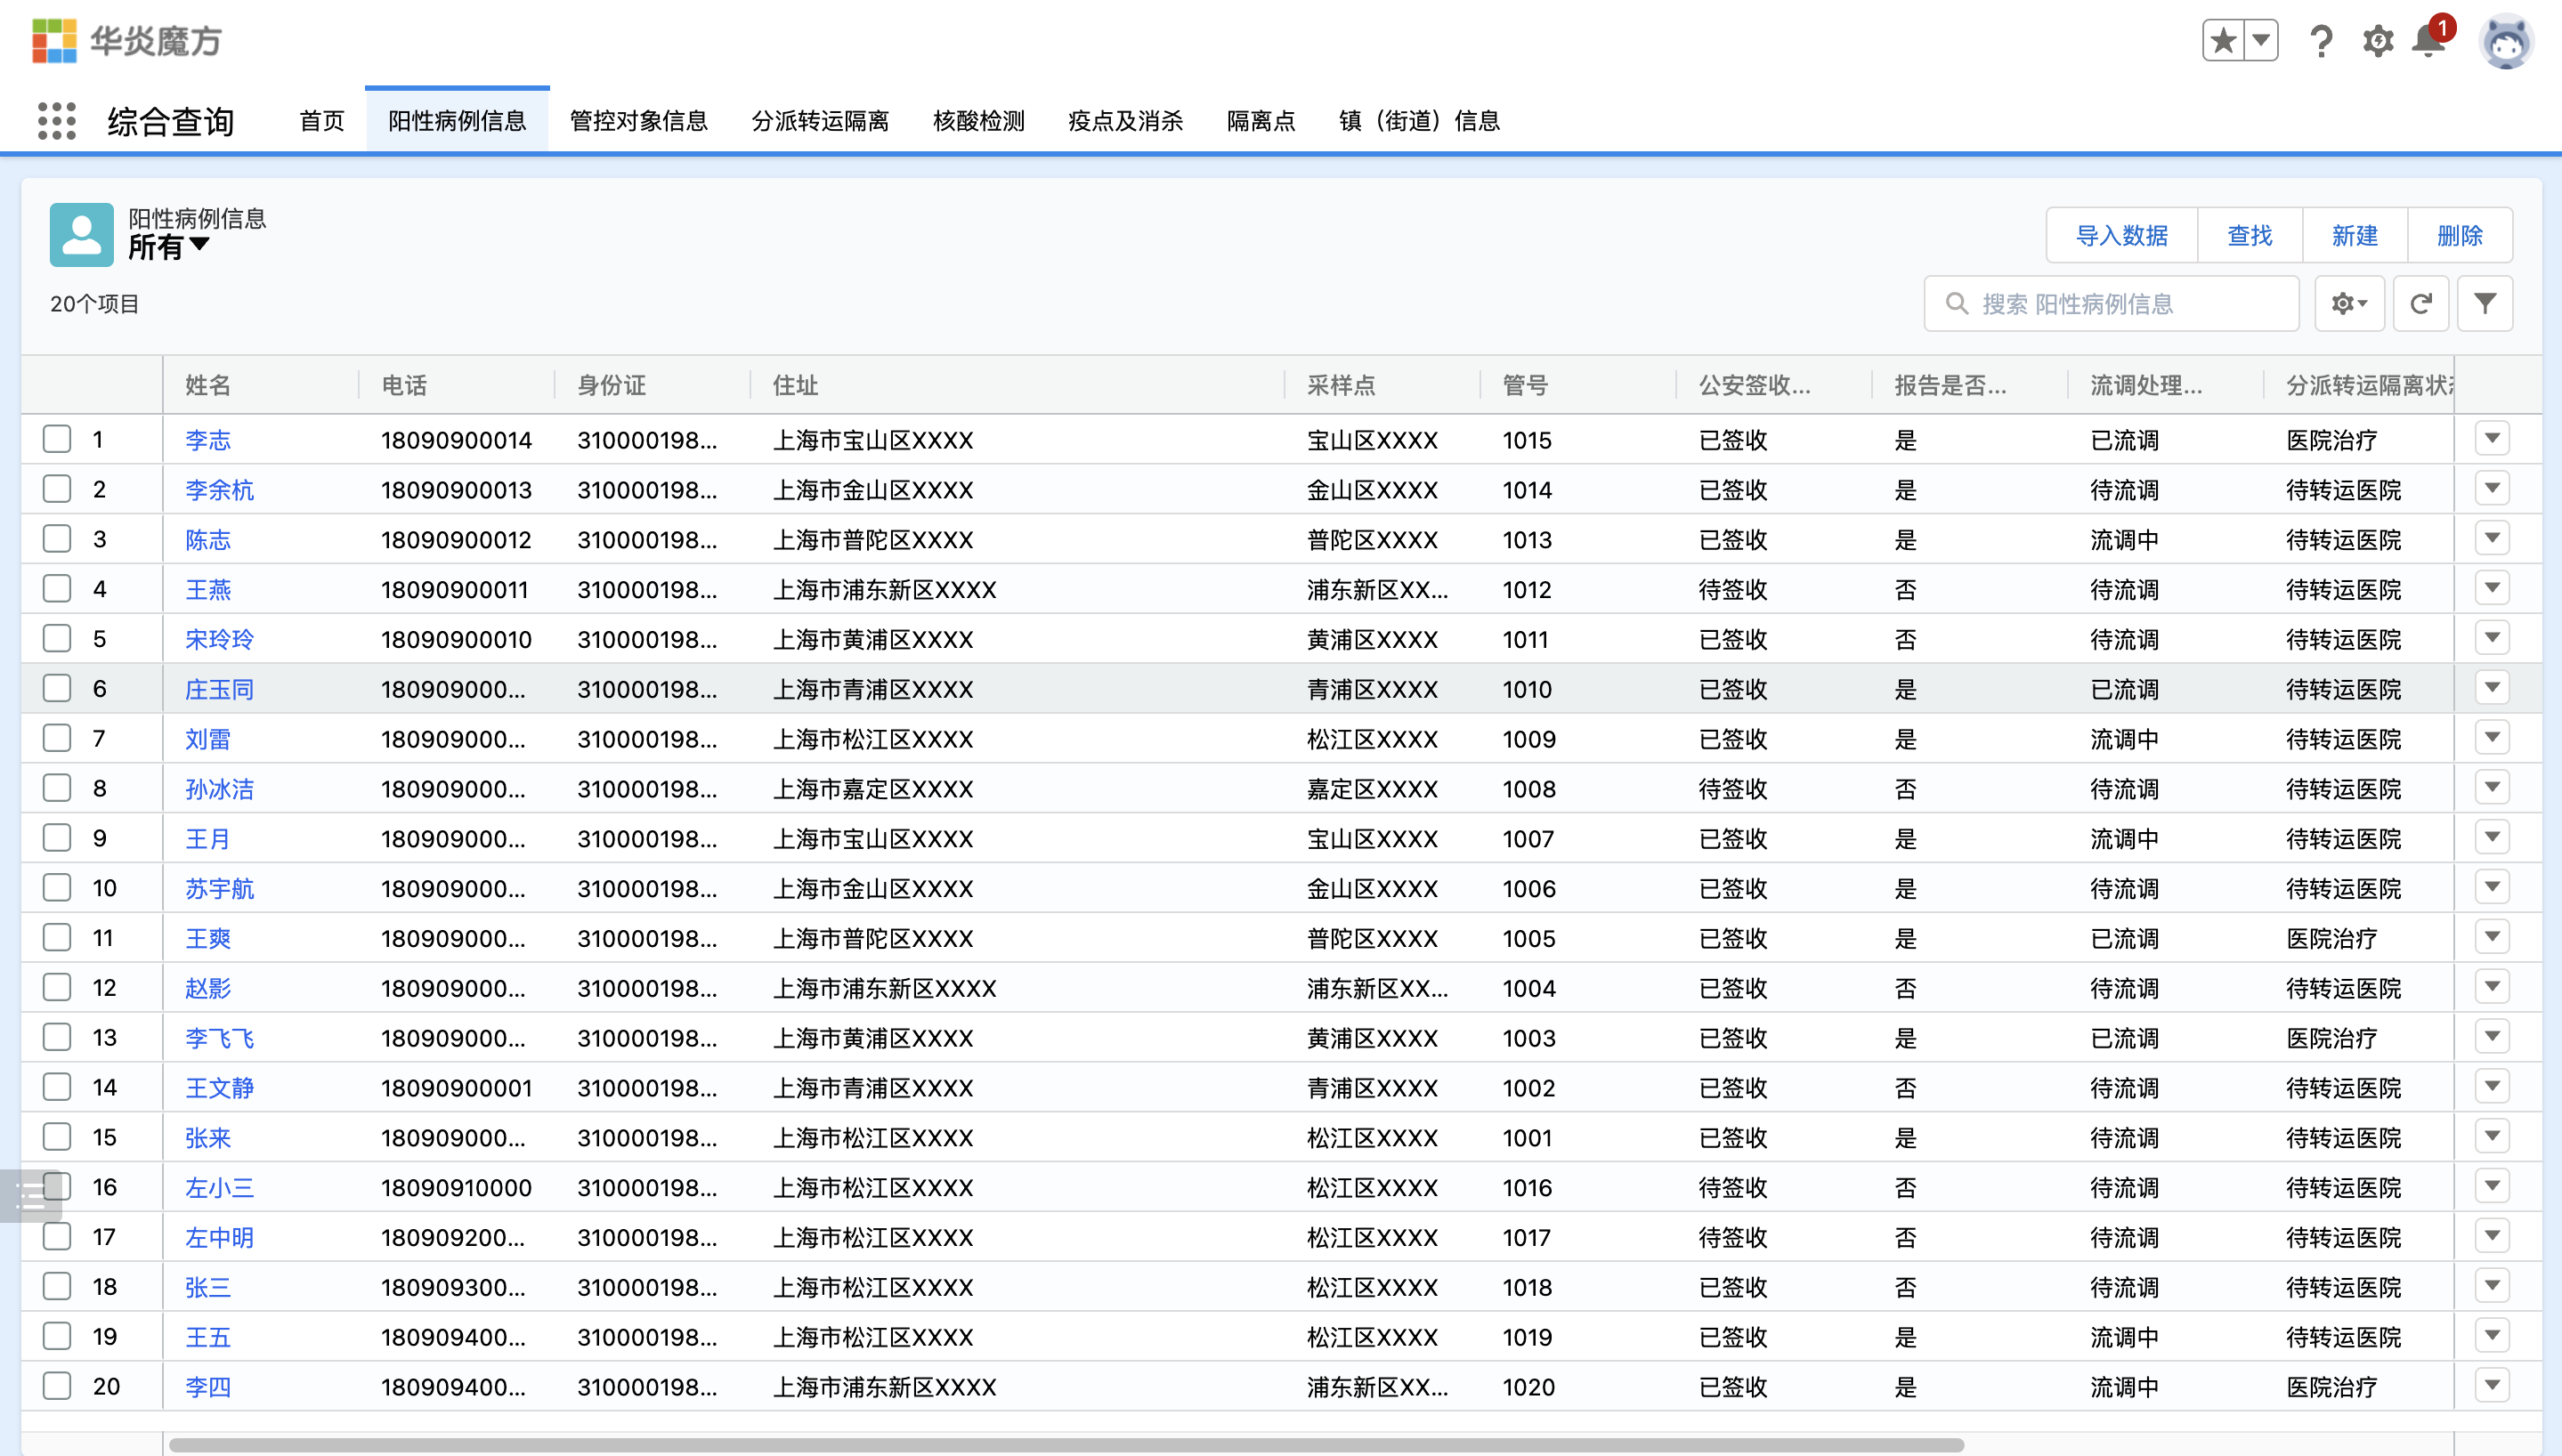Viewport: 2562px width, 1456px height.
Task: Select the 阳性病例信息 tab
Action: tap(457, 121)
